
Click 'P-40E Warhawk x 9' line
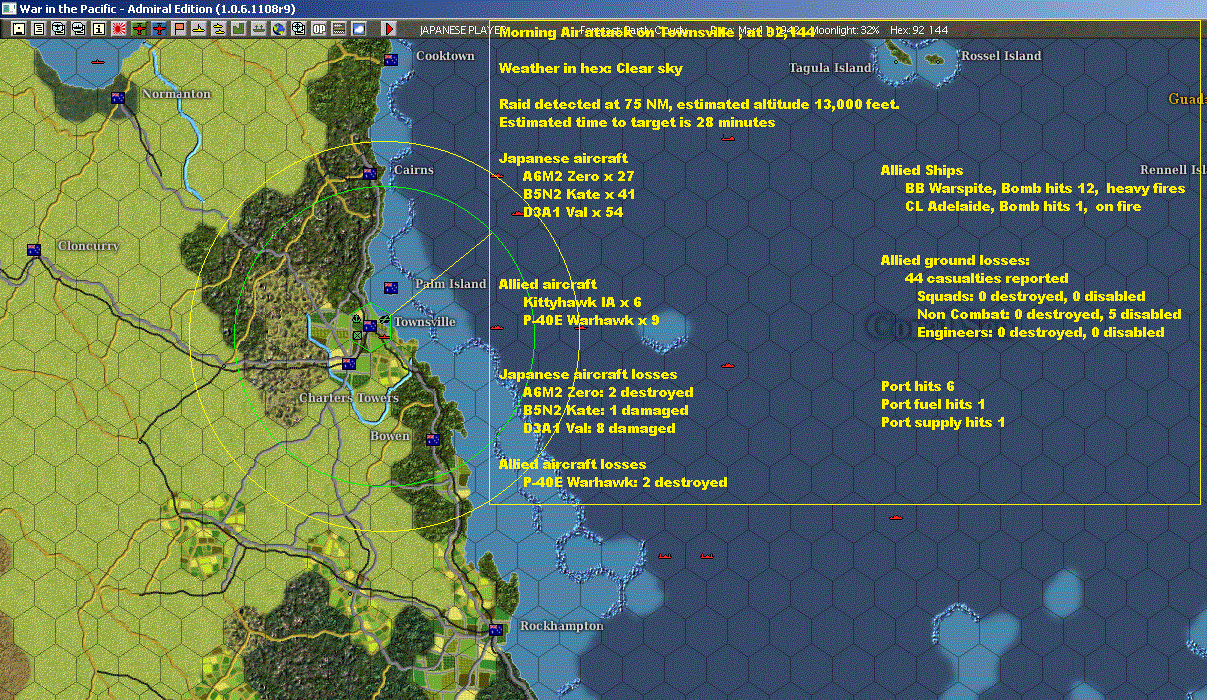coord(591,320)
